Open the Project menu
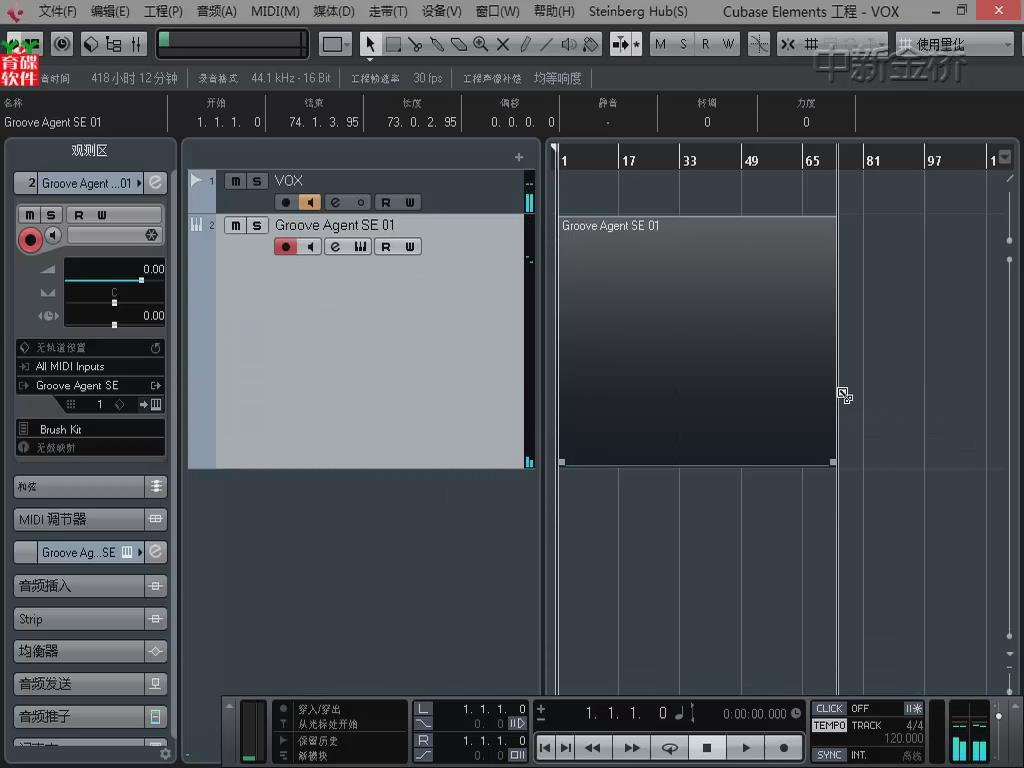 pos(163,11)
